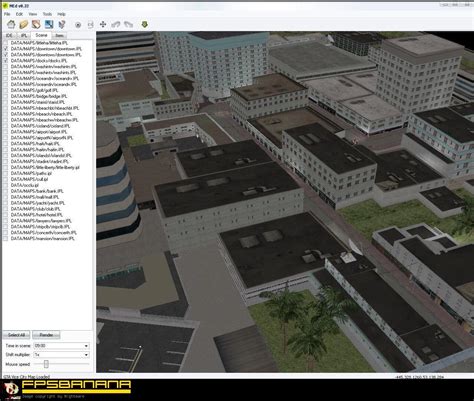Click the undo arrow toolbar icon
Image resolution: width=474 pixels, height=401 pixels.
tap(116, 24)
